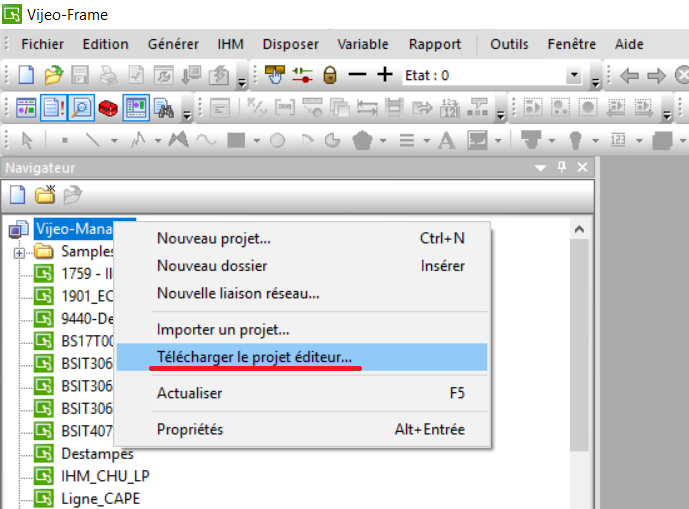Toggle the feedback zone panel icon
The width and height of the screenshot is (689, 509).
click(x=54, y=108)
